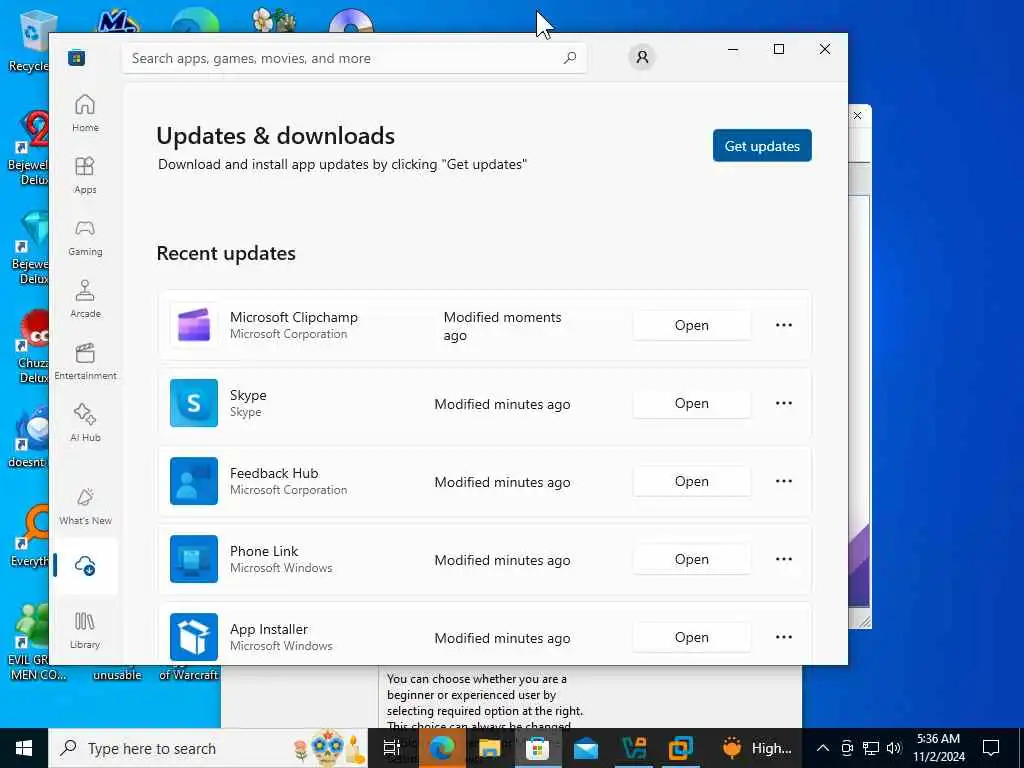Open Phone Link via Open button
The width and height of the screenshot is (1024, 768).
tap(692, 559)
